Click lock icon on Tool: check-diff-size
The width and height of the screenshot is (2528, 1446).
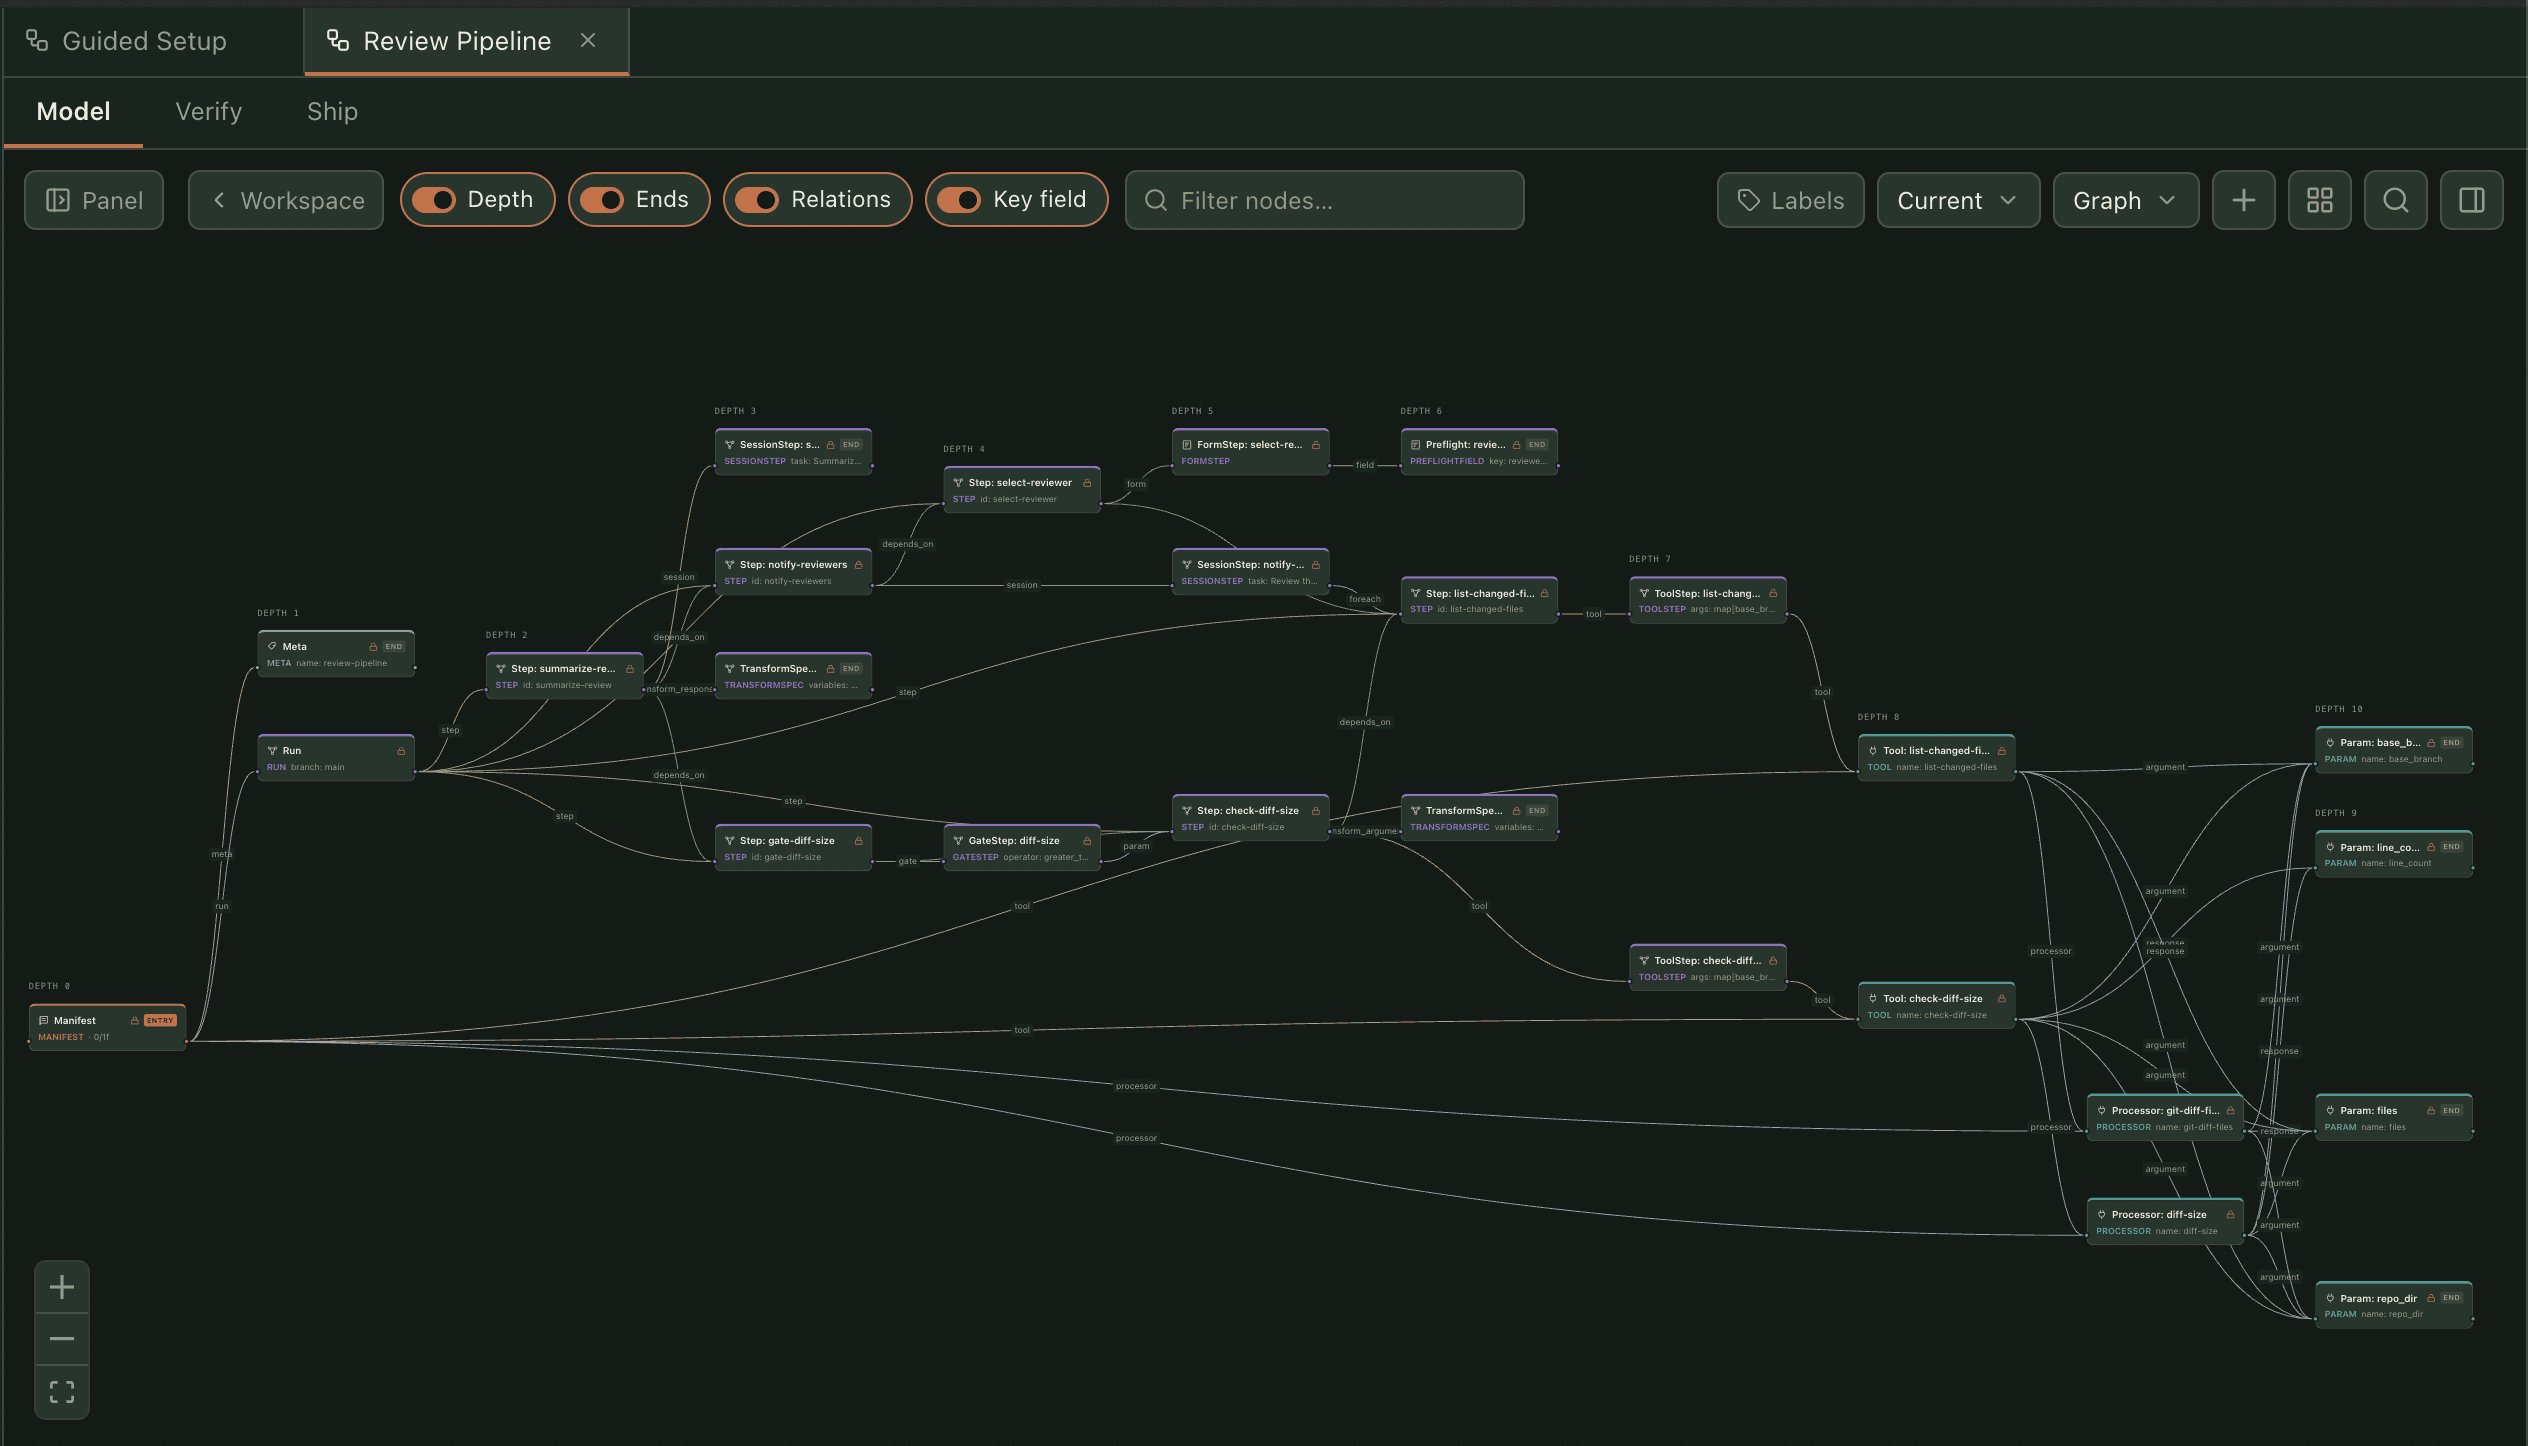point(2001,999)
